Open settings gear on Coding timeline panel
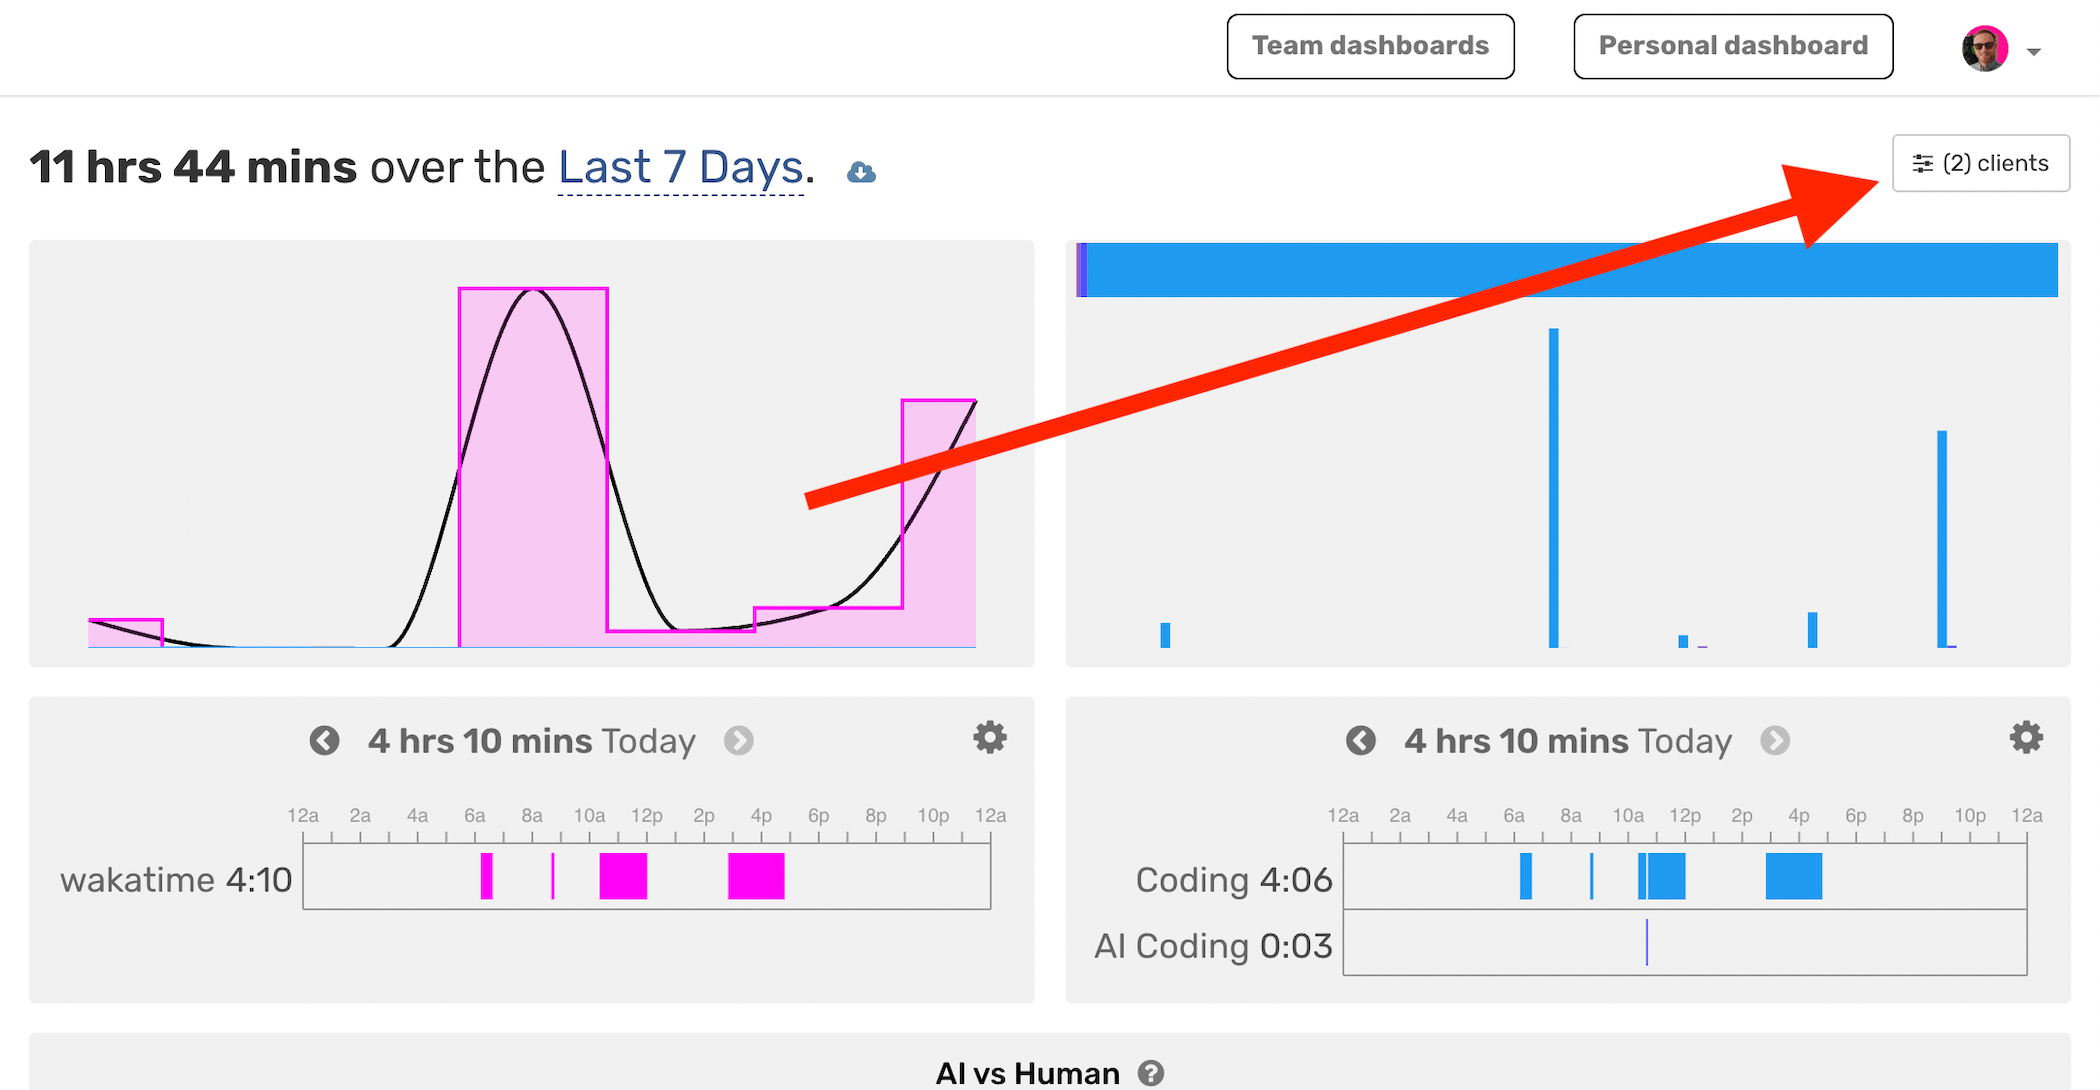This screenshot has width=2100, height=1090. (x=2025, y=737)
